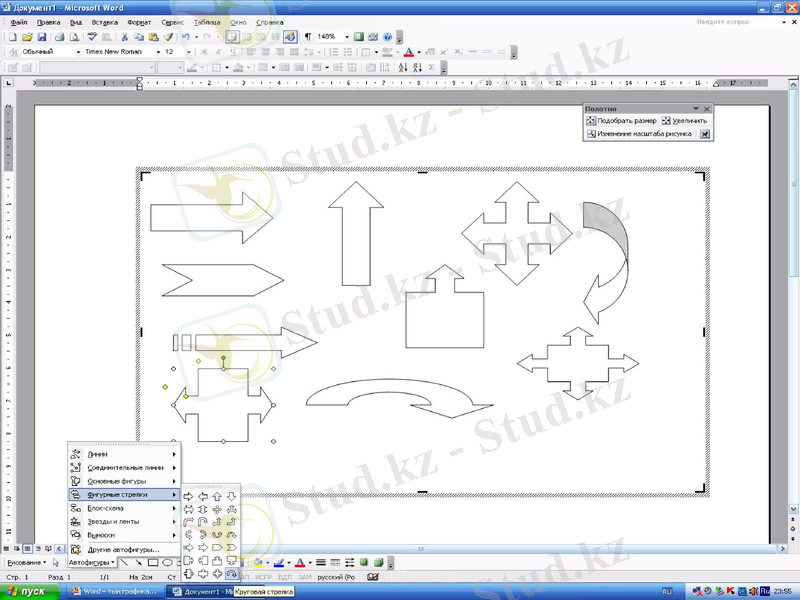Expand the Автофигуры menu button
Screen dimensions: 800x600
click(91, 563)
